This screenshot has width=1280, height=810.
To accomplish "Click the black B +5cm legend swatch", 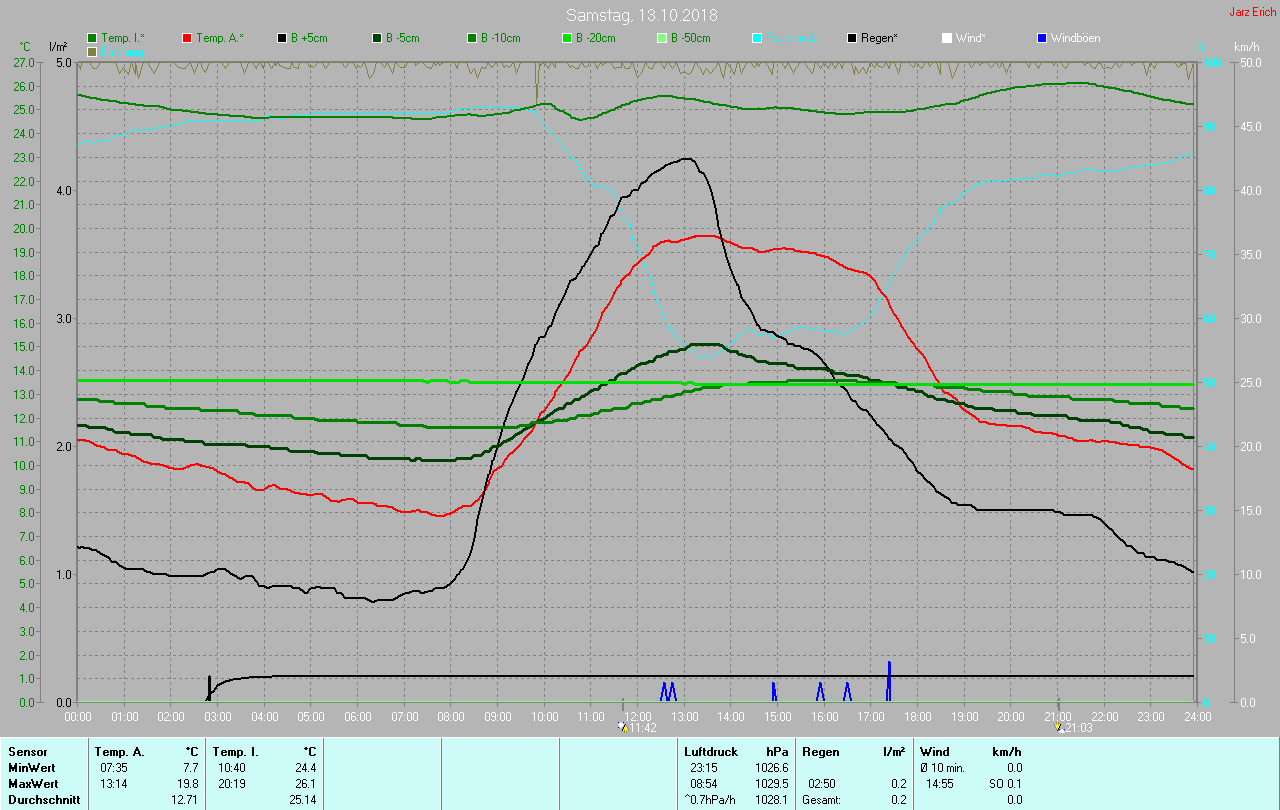I will [283, 38].
